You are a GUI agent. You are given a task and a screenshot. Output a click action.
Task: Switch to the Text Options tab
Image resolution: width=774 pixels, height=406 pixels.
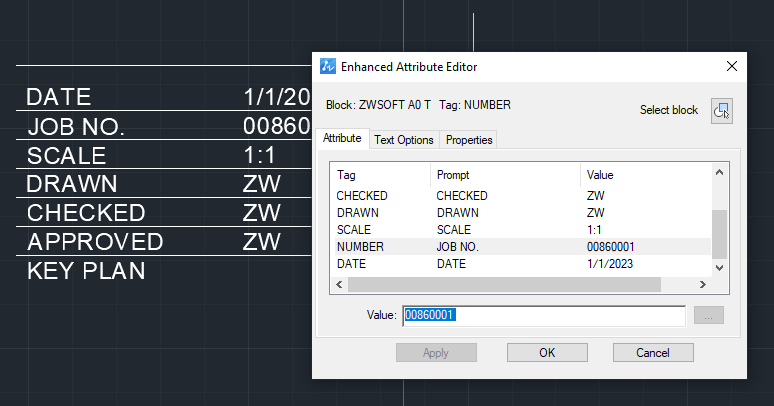coord(404,140)
